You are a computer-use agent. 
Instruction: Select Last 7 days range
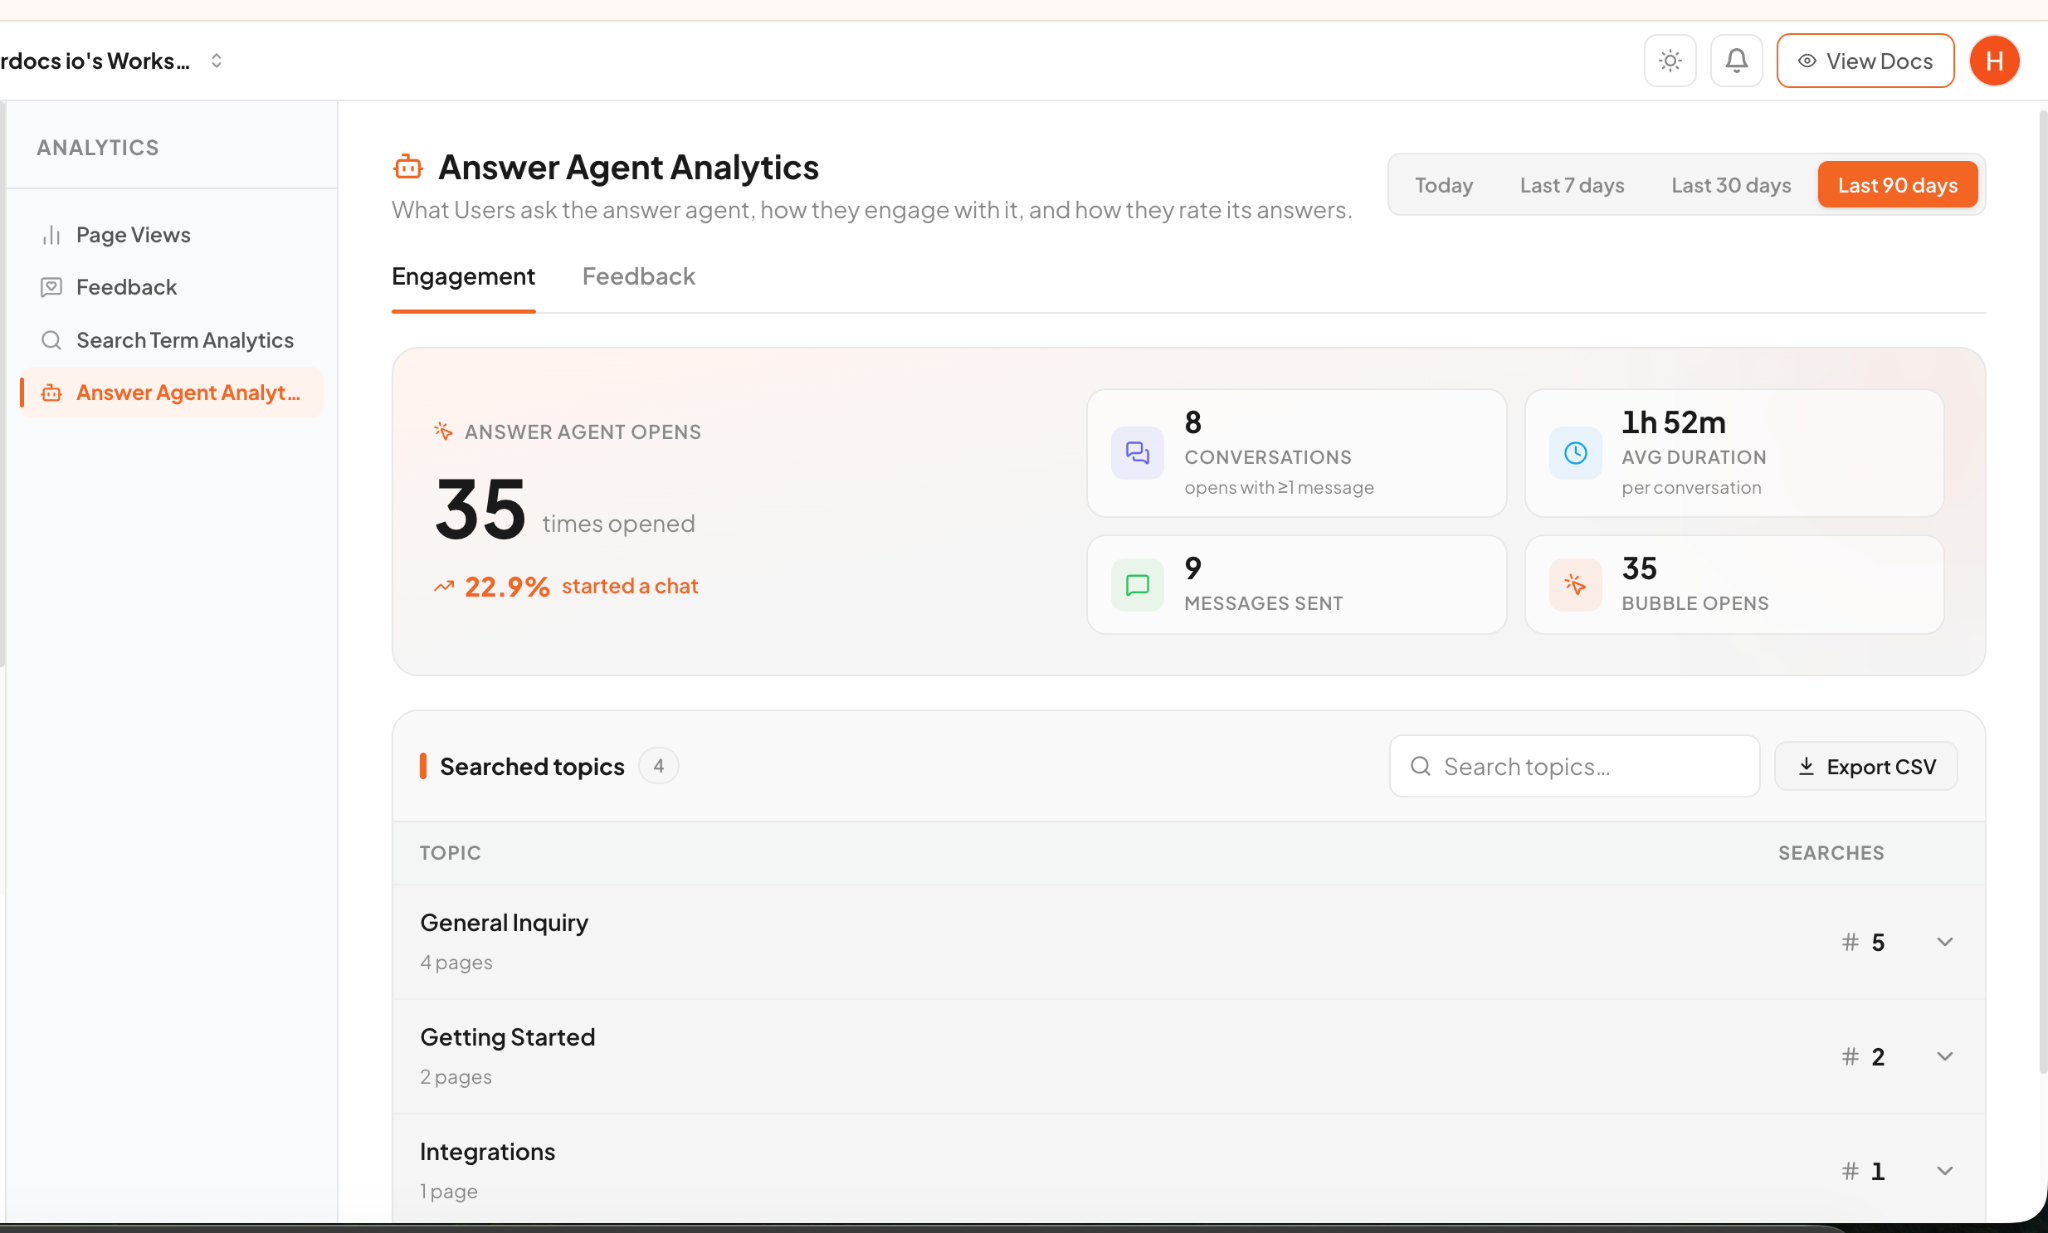click(x=1572, y=185)
